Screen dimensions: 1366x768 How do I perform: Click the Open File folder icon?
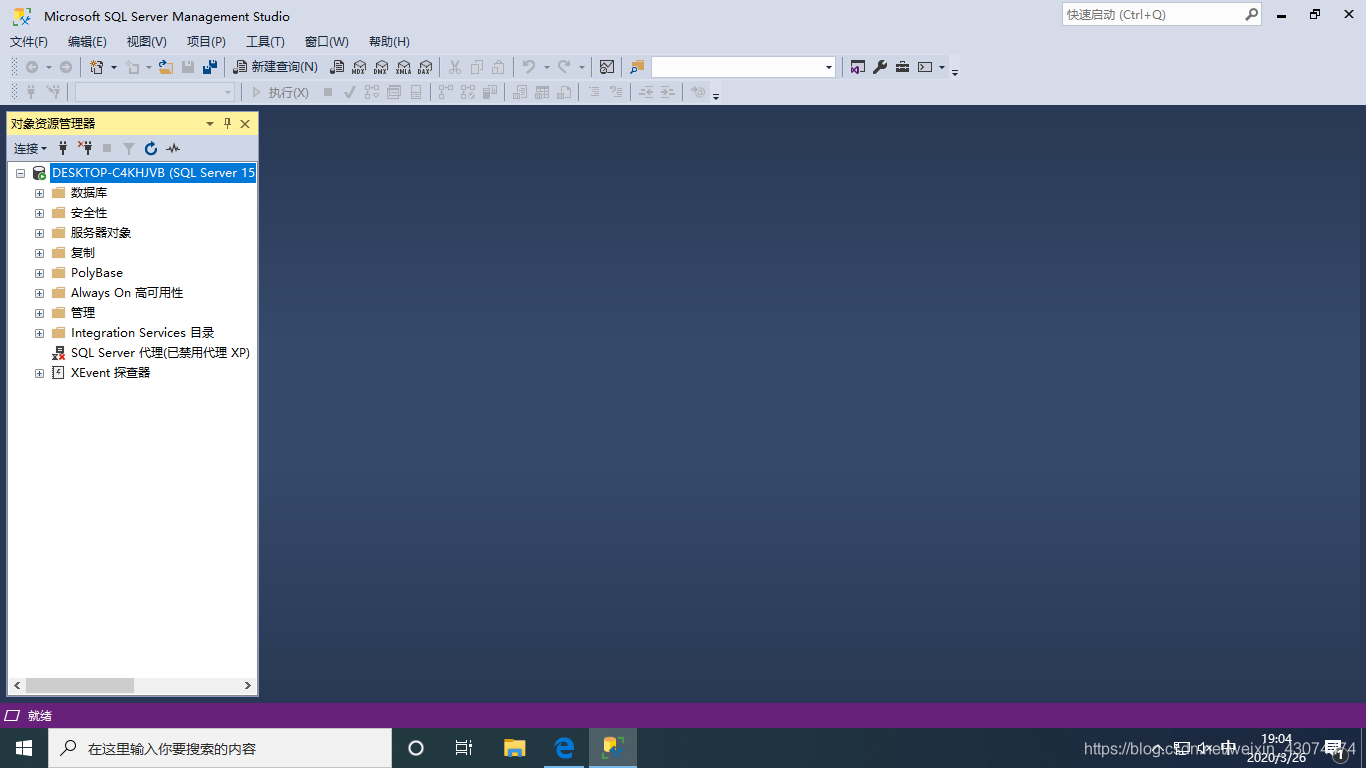coord(166,67)
